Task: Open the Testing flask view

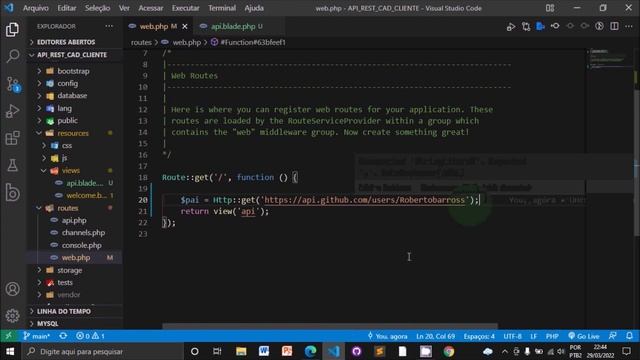Action: coord(12,165)
